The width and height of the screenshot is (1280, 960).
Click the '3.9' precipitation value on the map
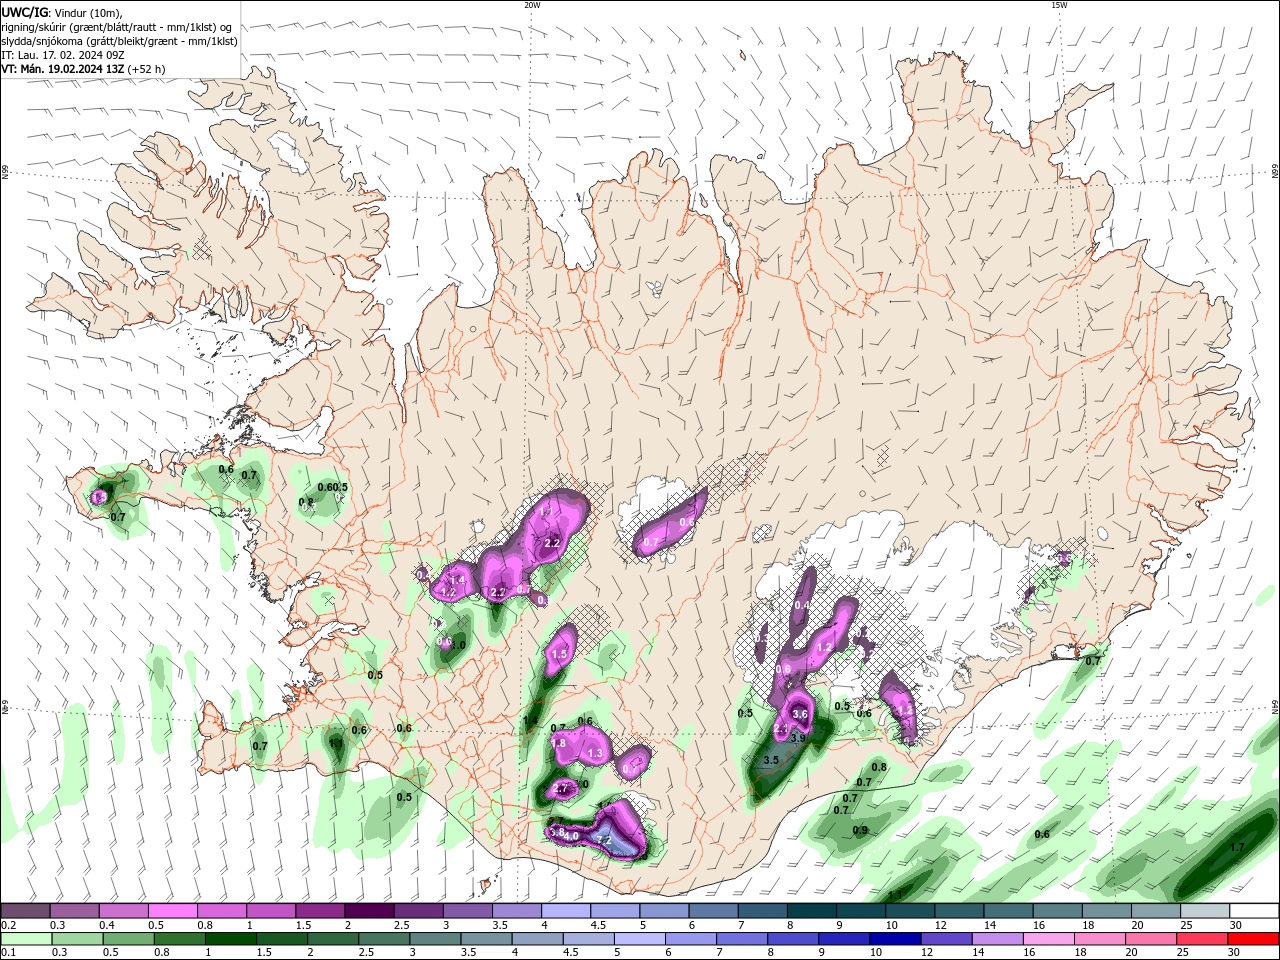coord(798,738)
